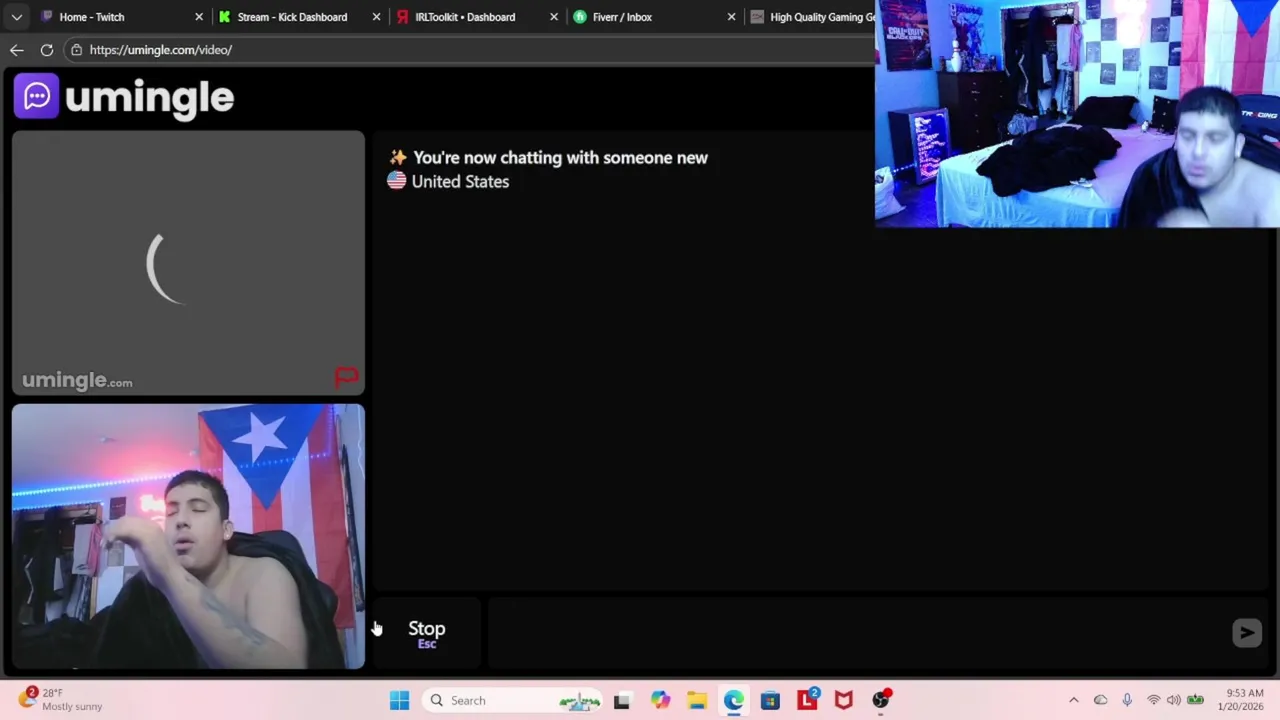
Task: Click the microphone tray icon
Action: (x=1127, y=700)
